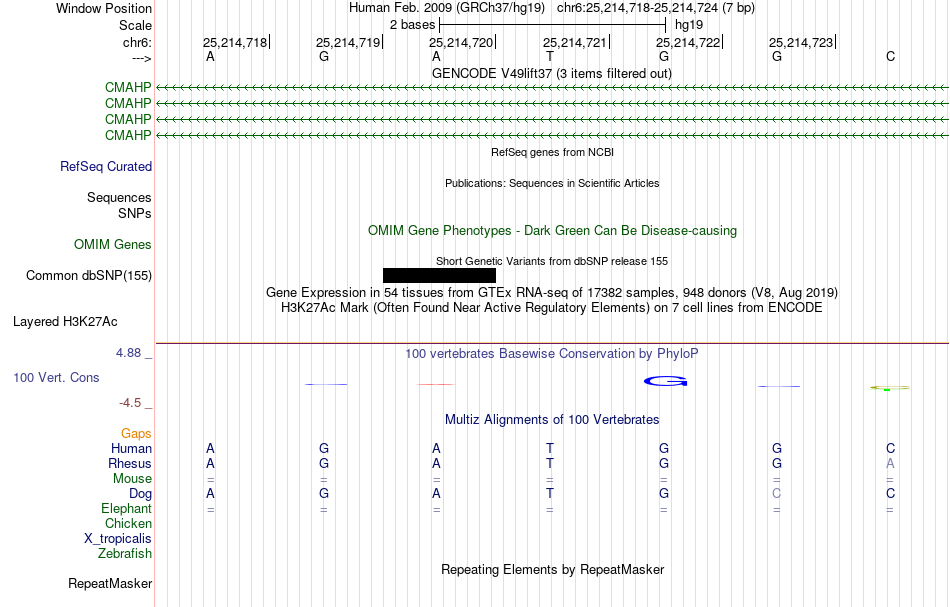
Task: Click the Elephant species label
Action: tap(127, 509)
